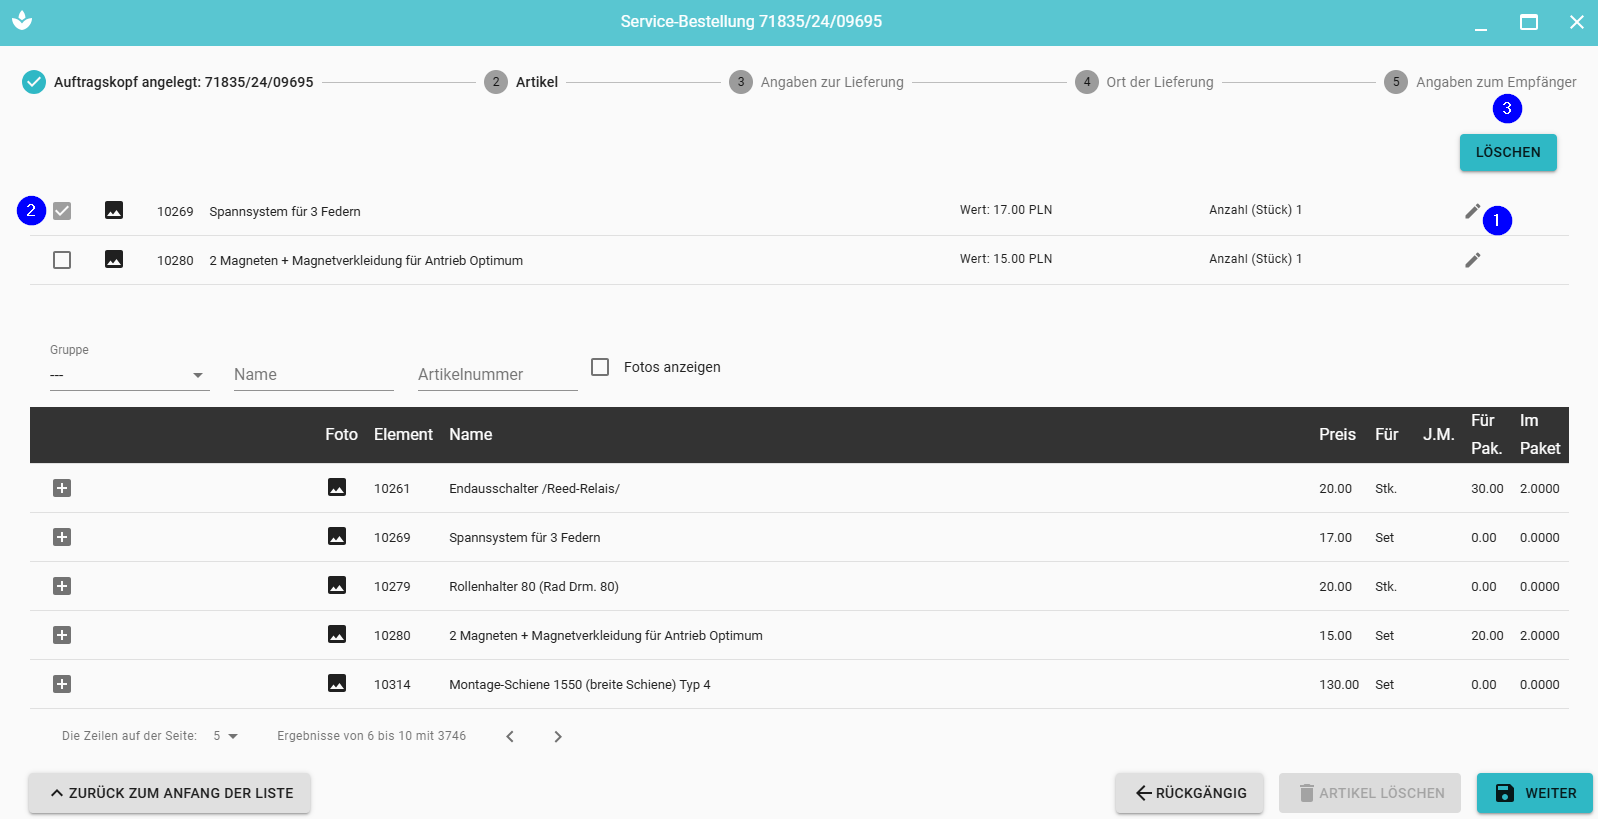This screenshot has width=1598, height=819.
Task: Open photo icon of selected item 10269
Action: pyautogui.click(x=114, y=211)
